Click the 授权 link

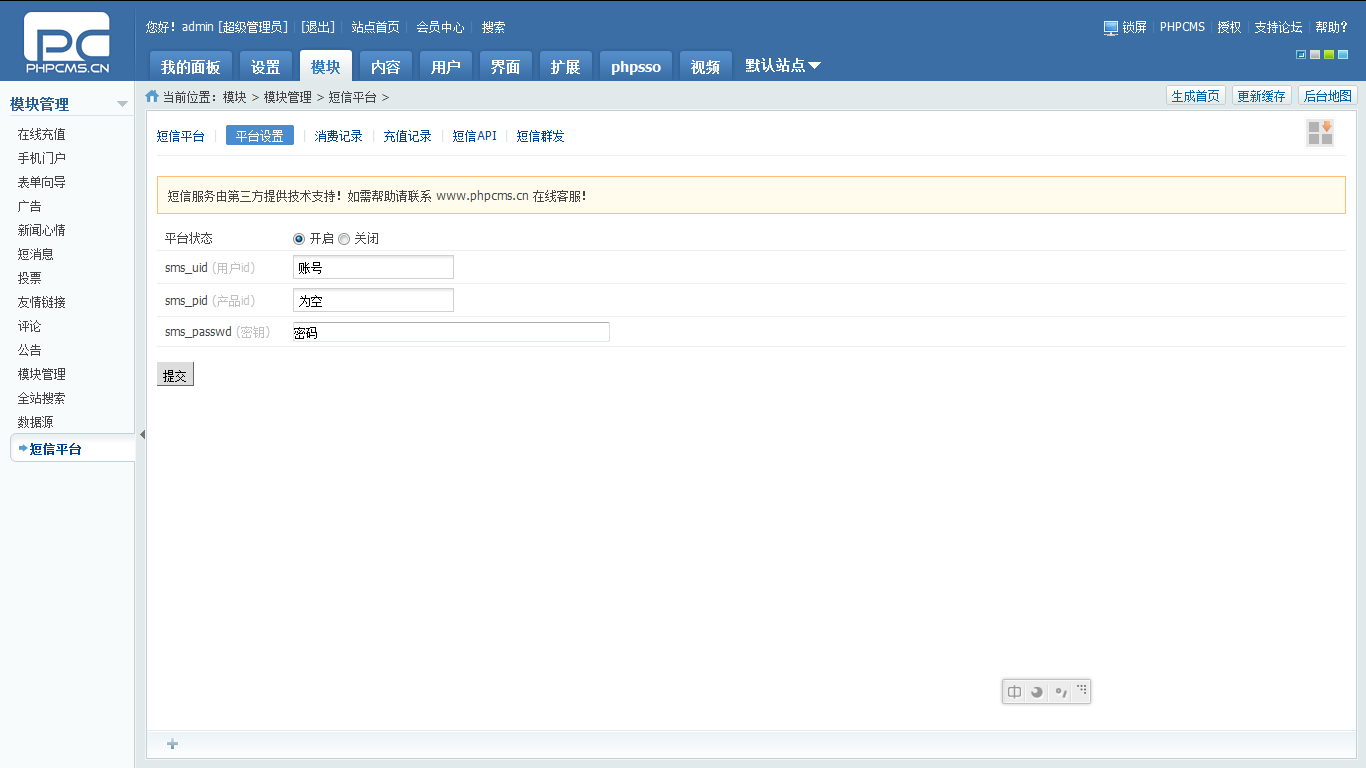coord(1229,27)
